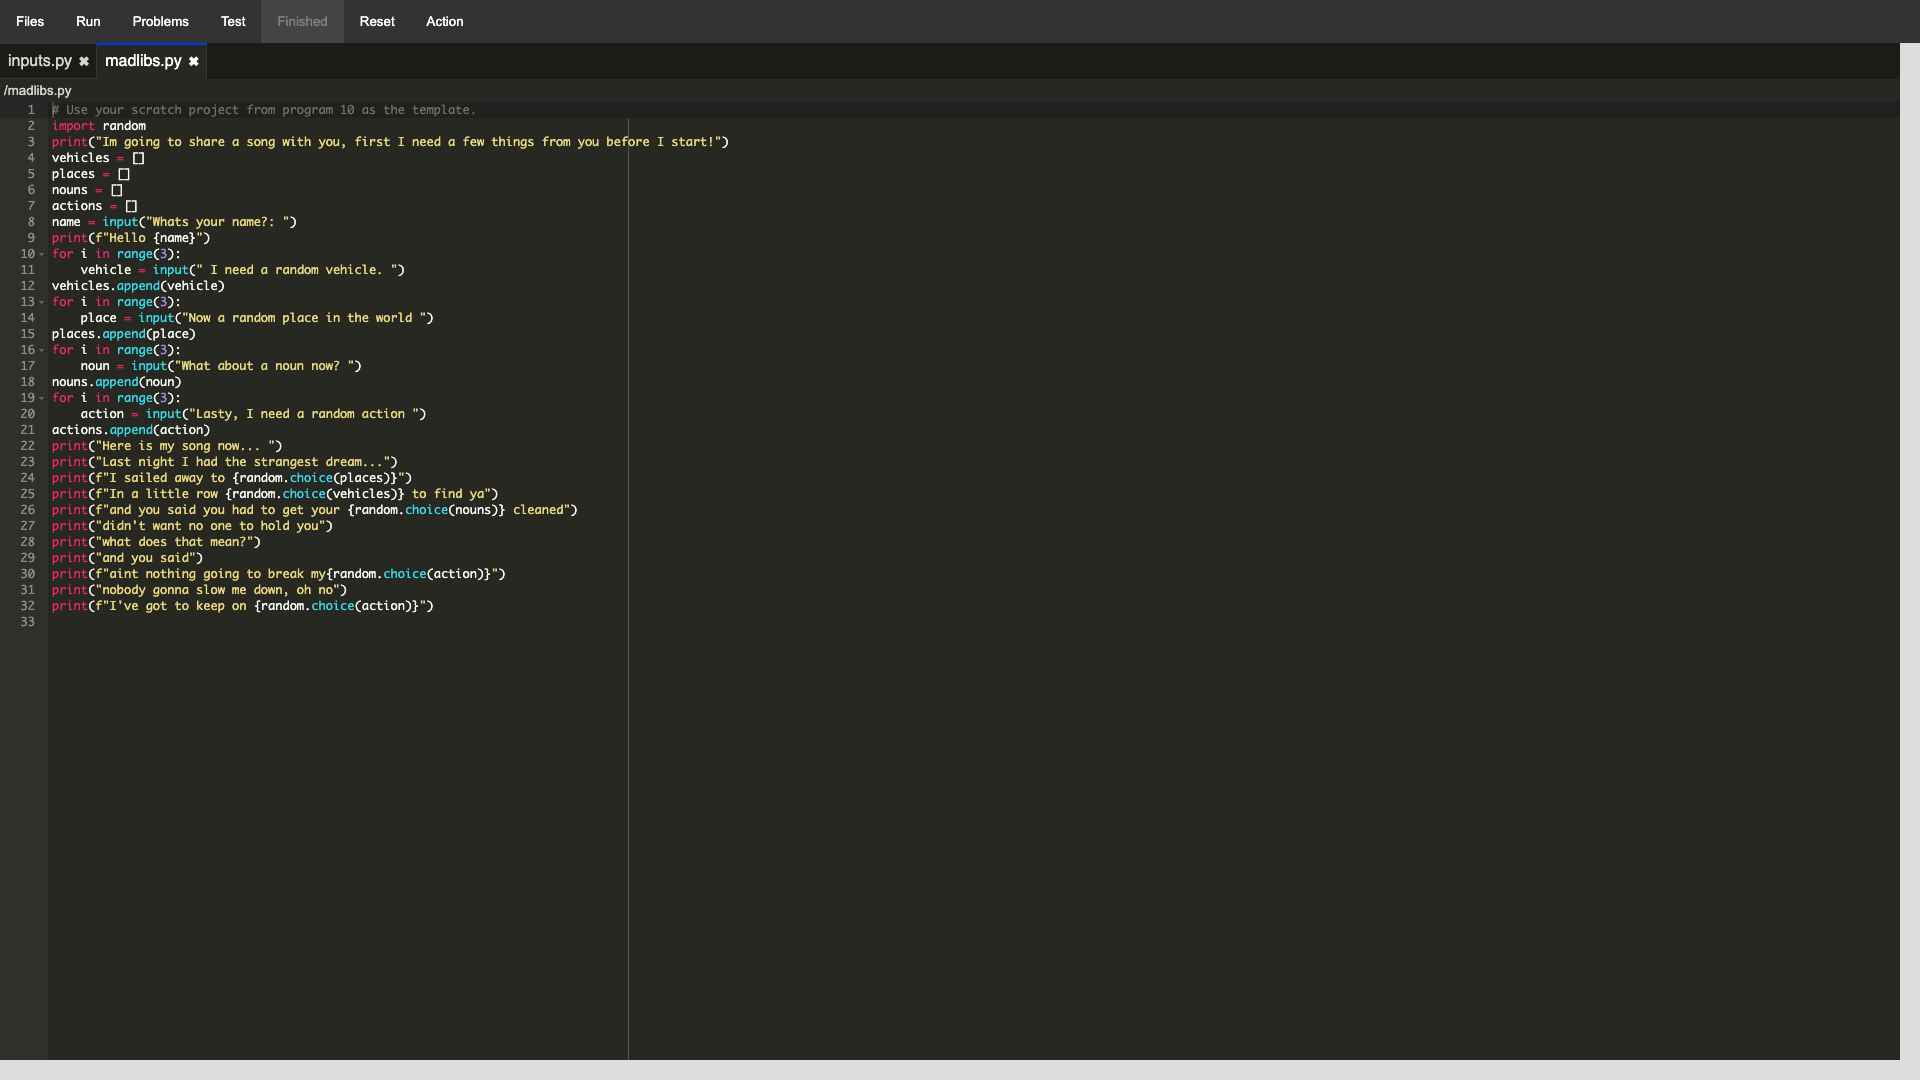The height and width of the screenshot is (1080, 1920).
Task: Click the 'nouns = []' line
Action: (87, 190)
